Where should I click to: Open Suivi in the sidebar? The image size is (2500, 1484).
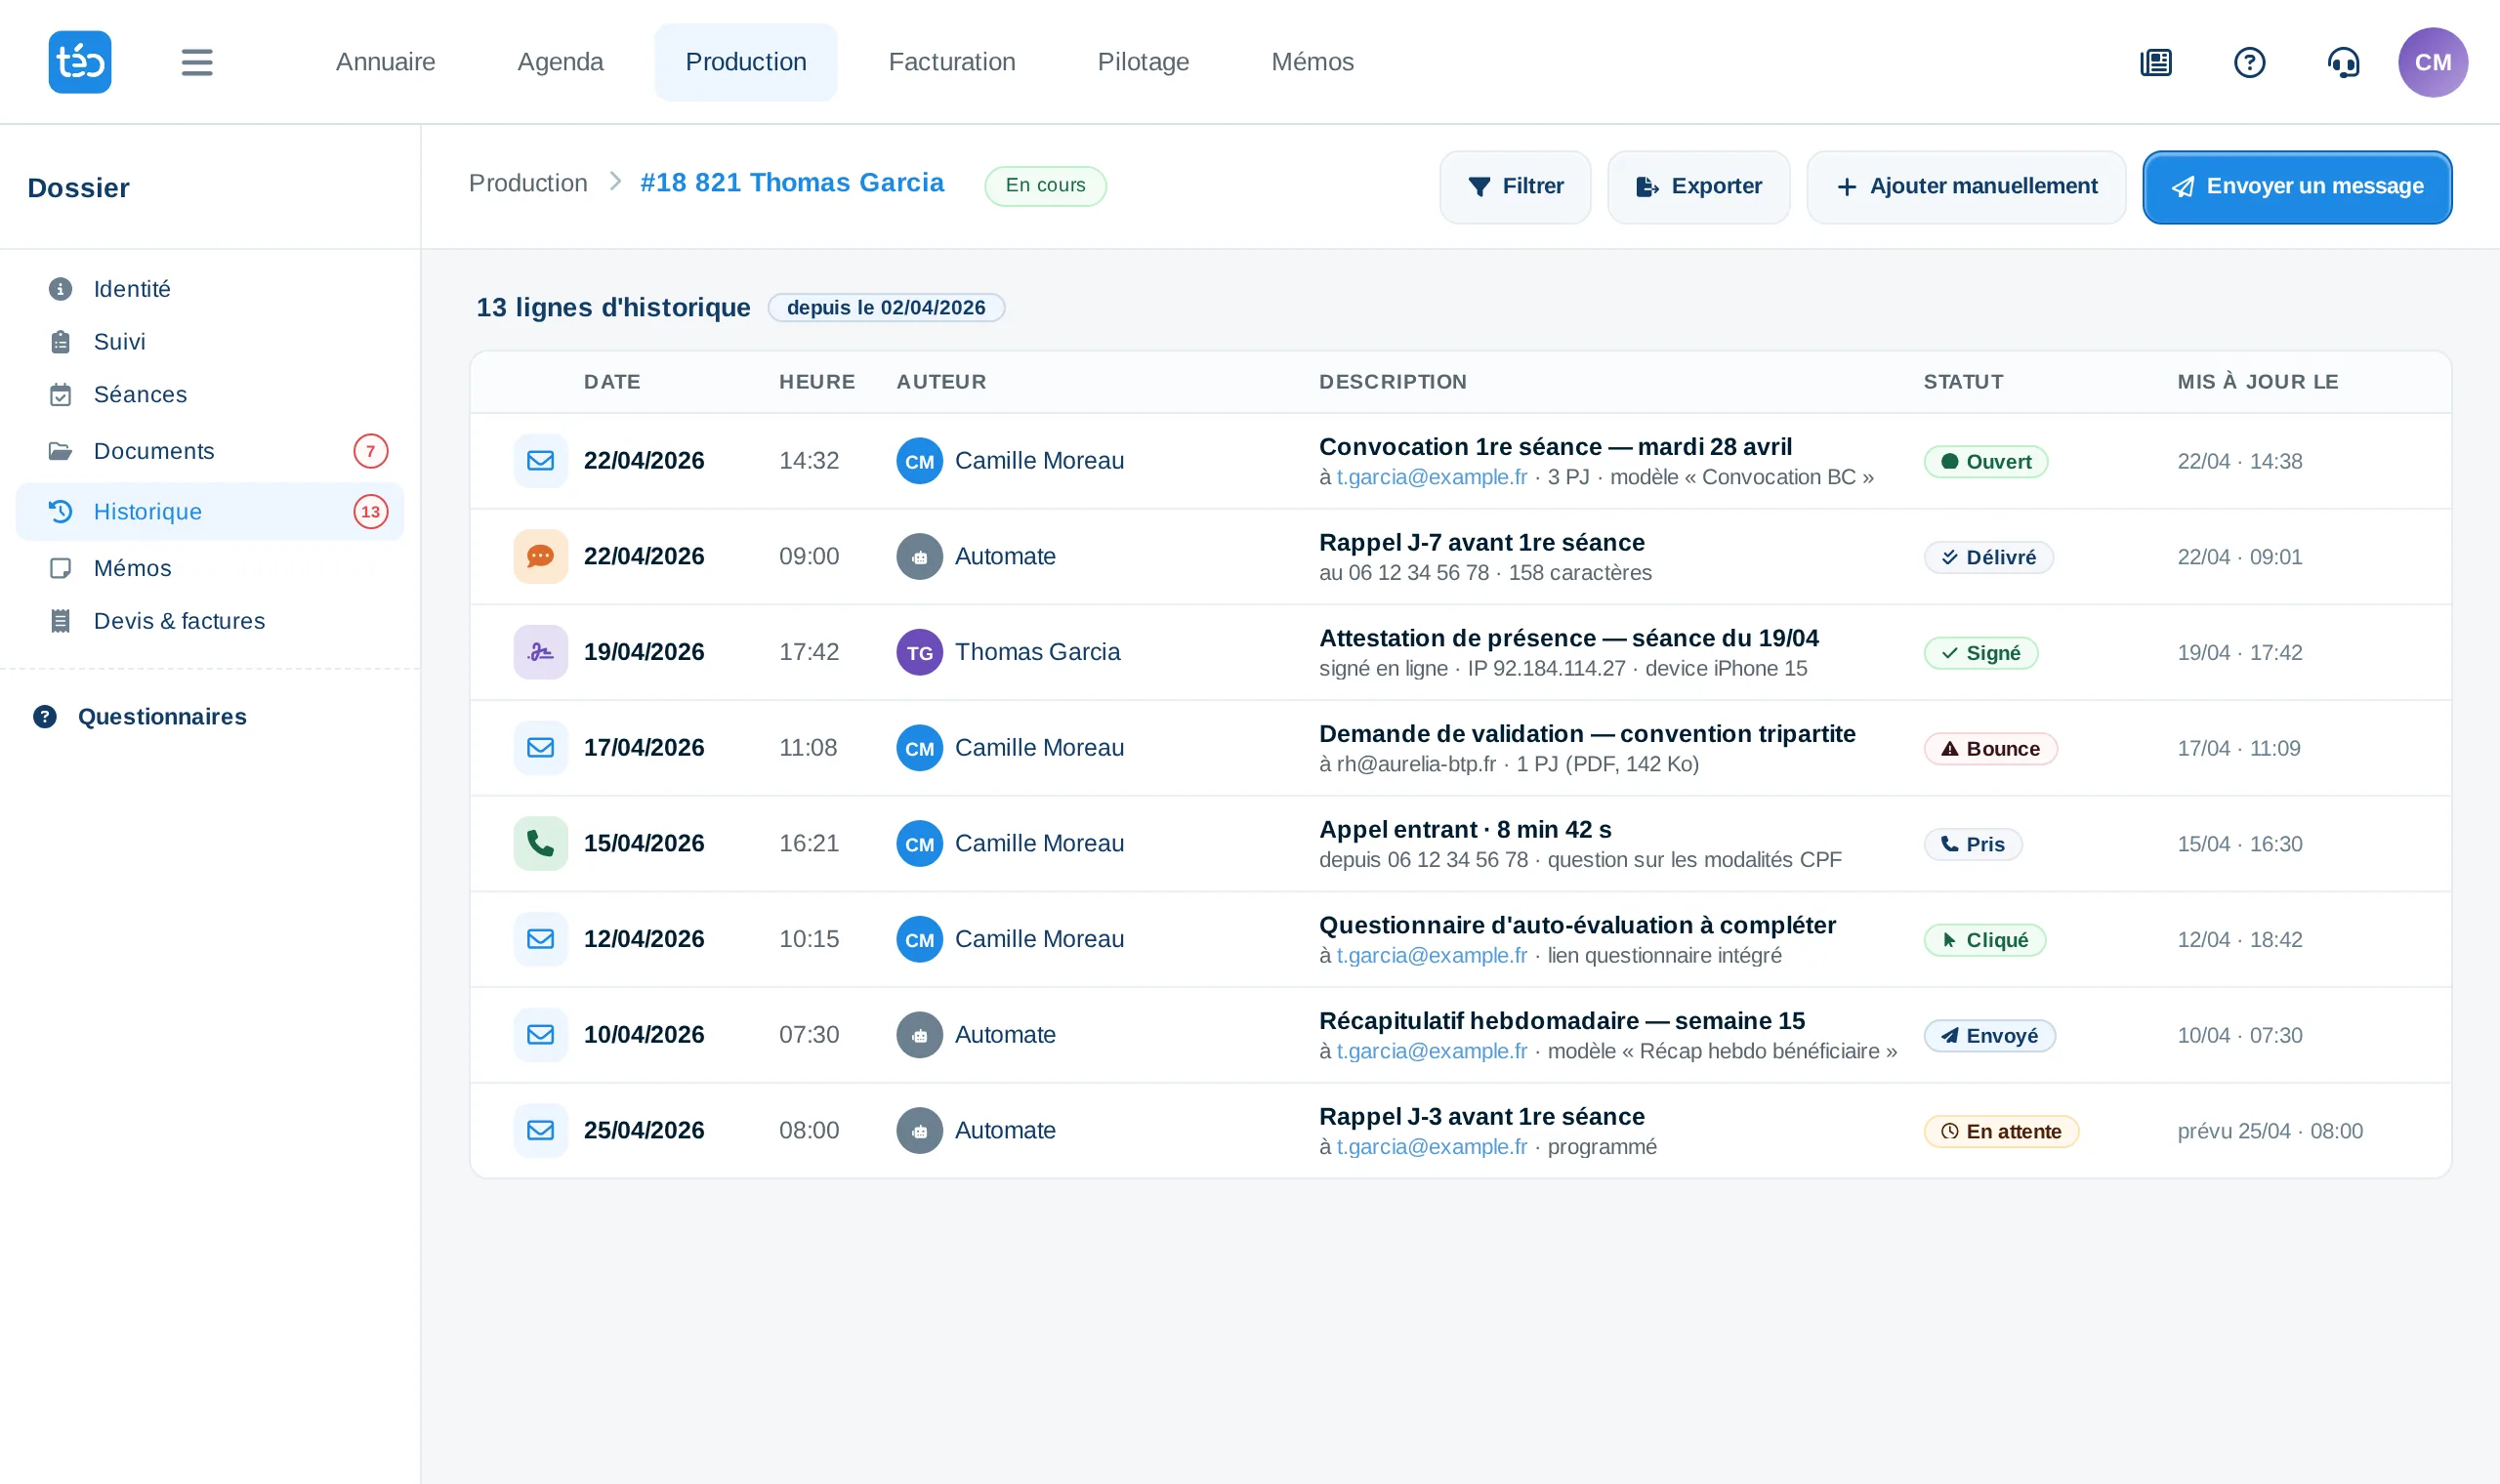210,342
